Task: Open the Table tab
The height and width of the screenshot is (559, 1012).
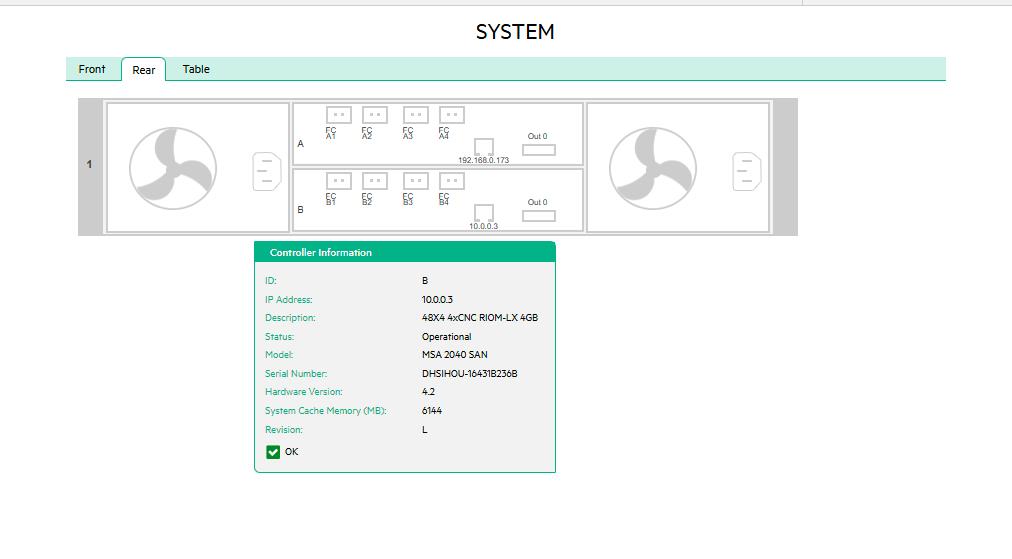Action: coord(196,69)
